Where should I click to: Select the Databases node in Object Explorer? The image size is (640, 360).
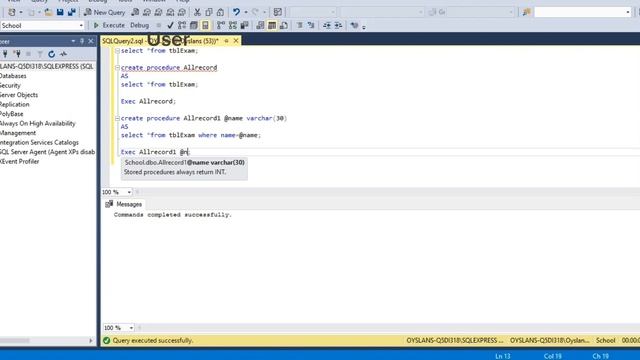[13, 76]
